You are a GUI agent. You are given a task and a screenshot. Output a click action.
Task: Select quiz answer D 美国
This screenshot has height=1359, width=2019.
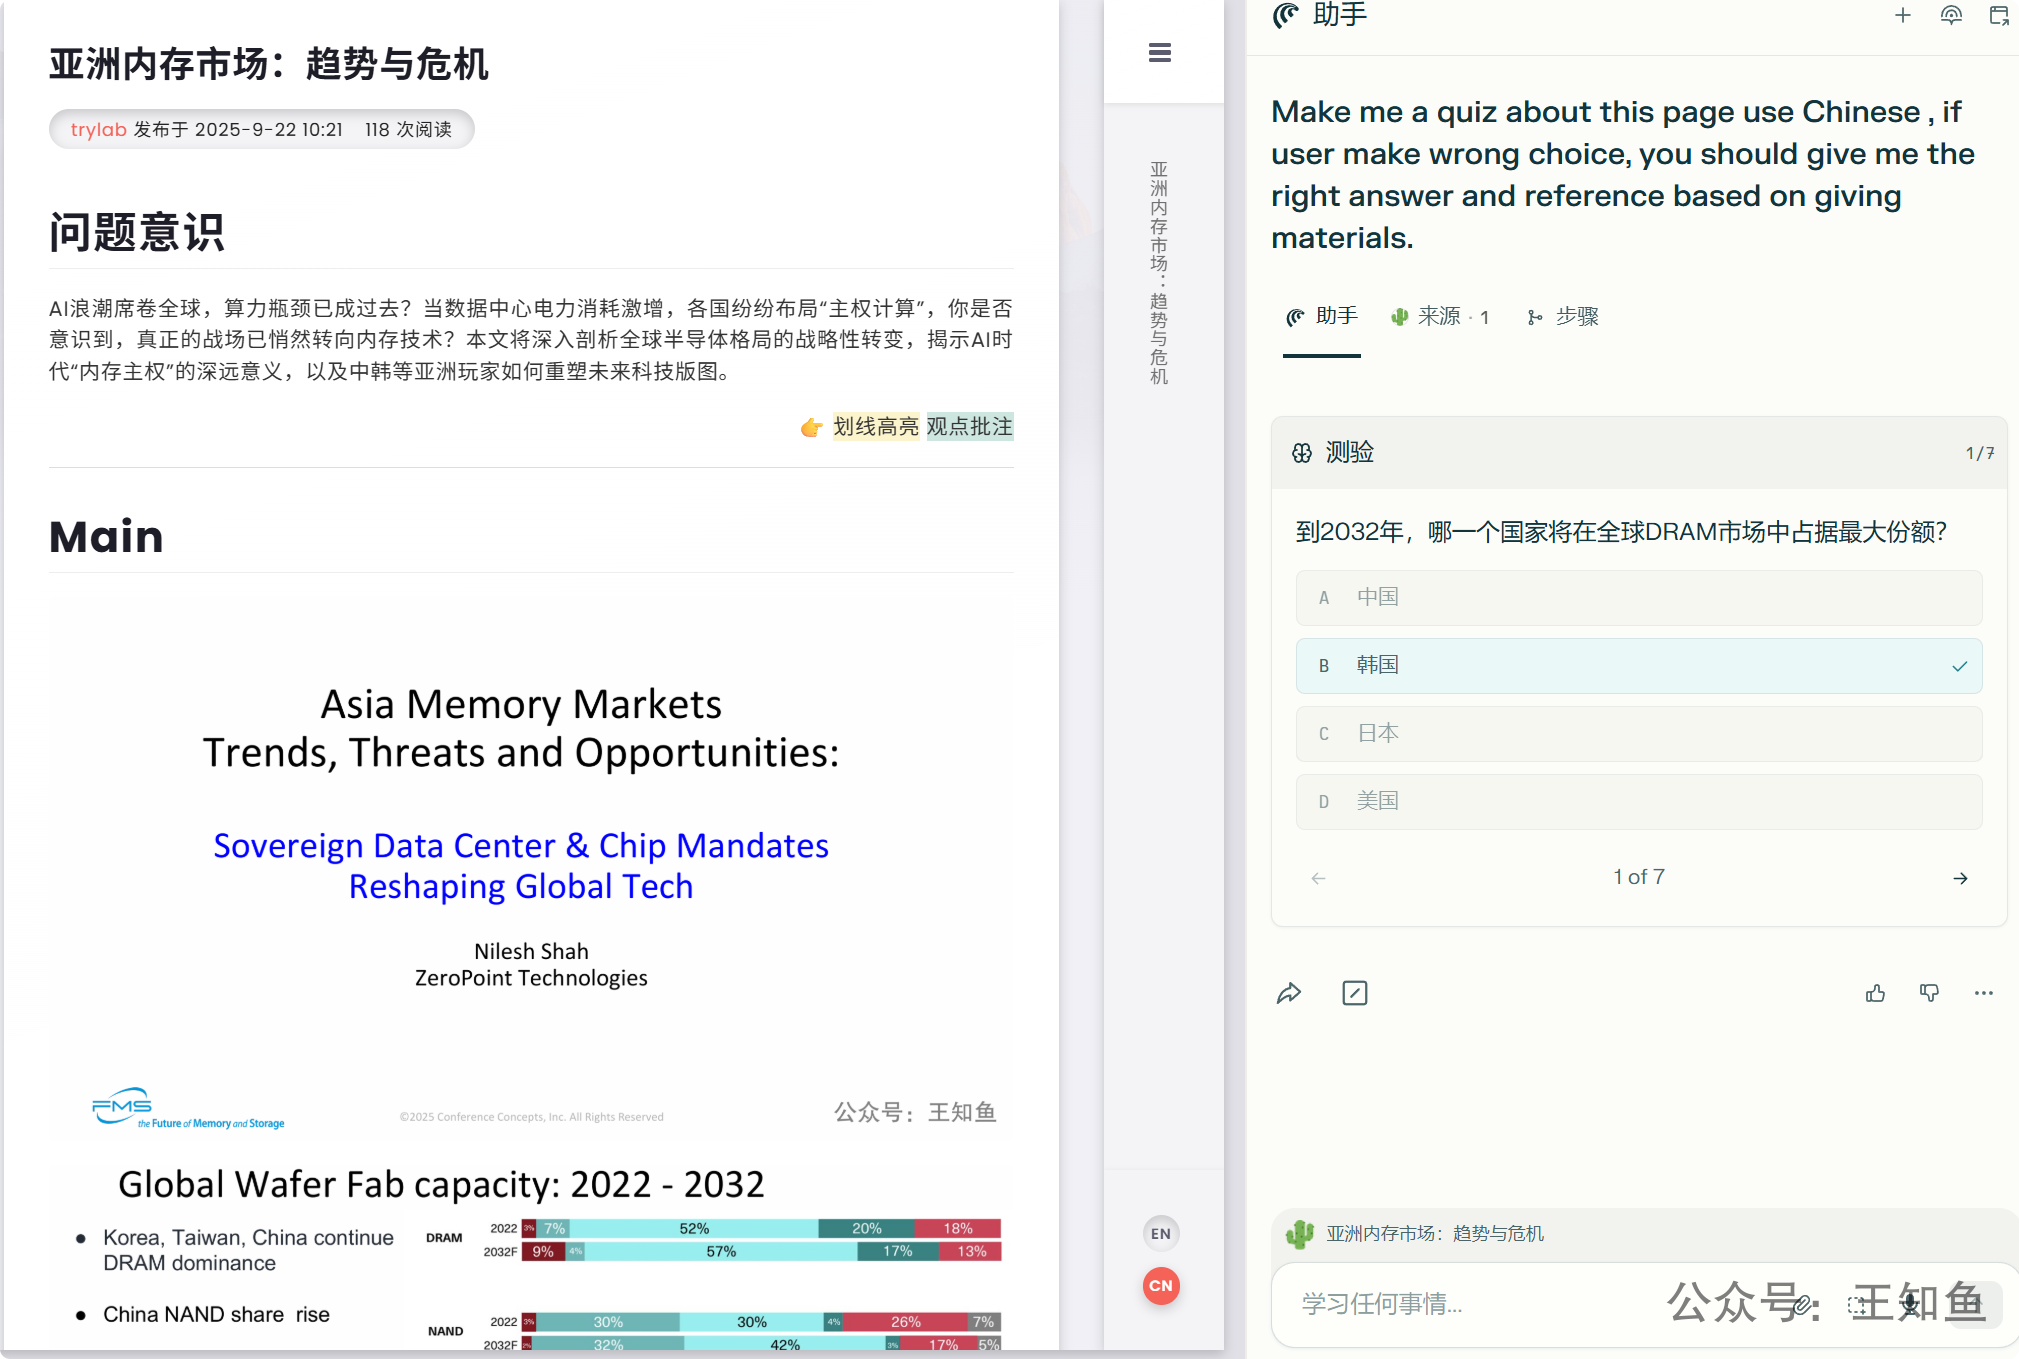1638,802
